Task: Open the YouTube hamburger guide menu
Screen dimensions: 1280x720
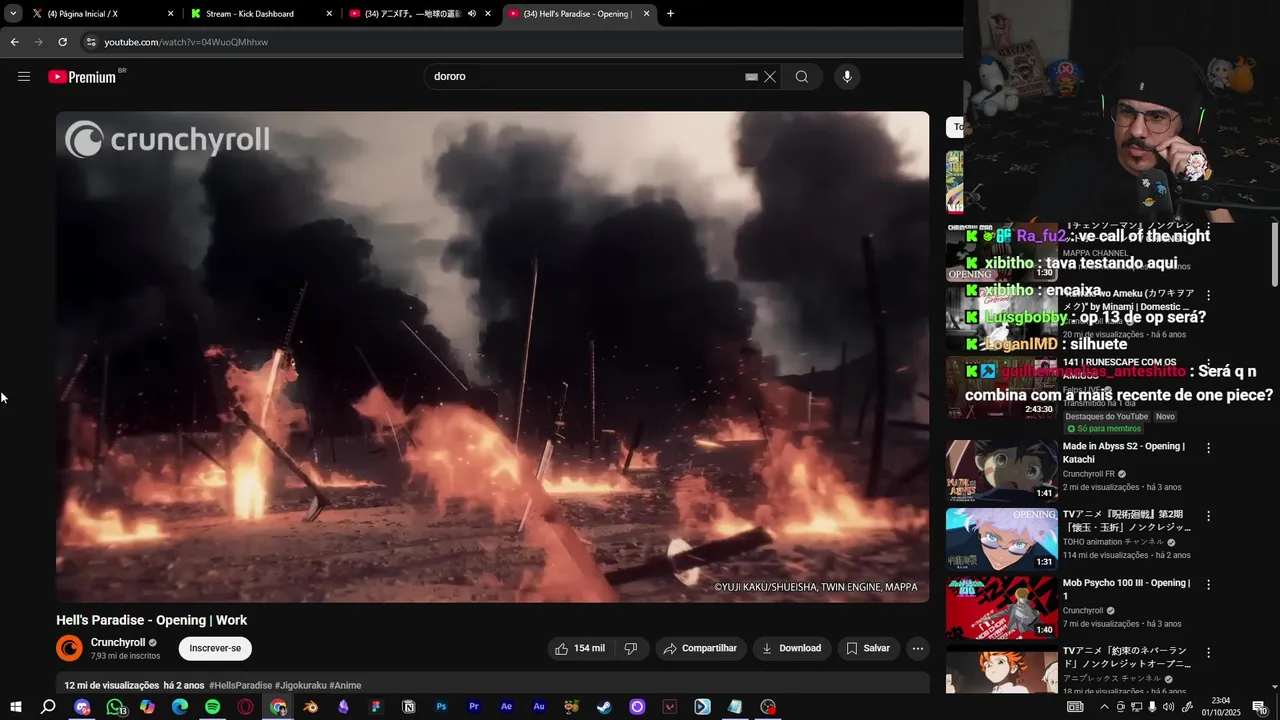Action: pos(24,77)
